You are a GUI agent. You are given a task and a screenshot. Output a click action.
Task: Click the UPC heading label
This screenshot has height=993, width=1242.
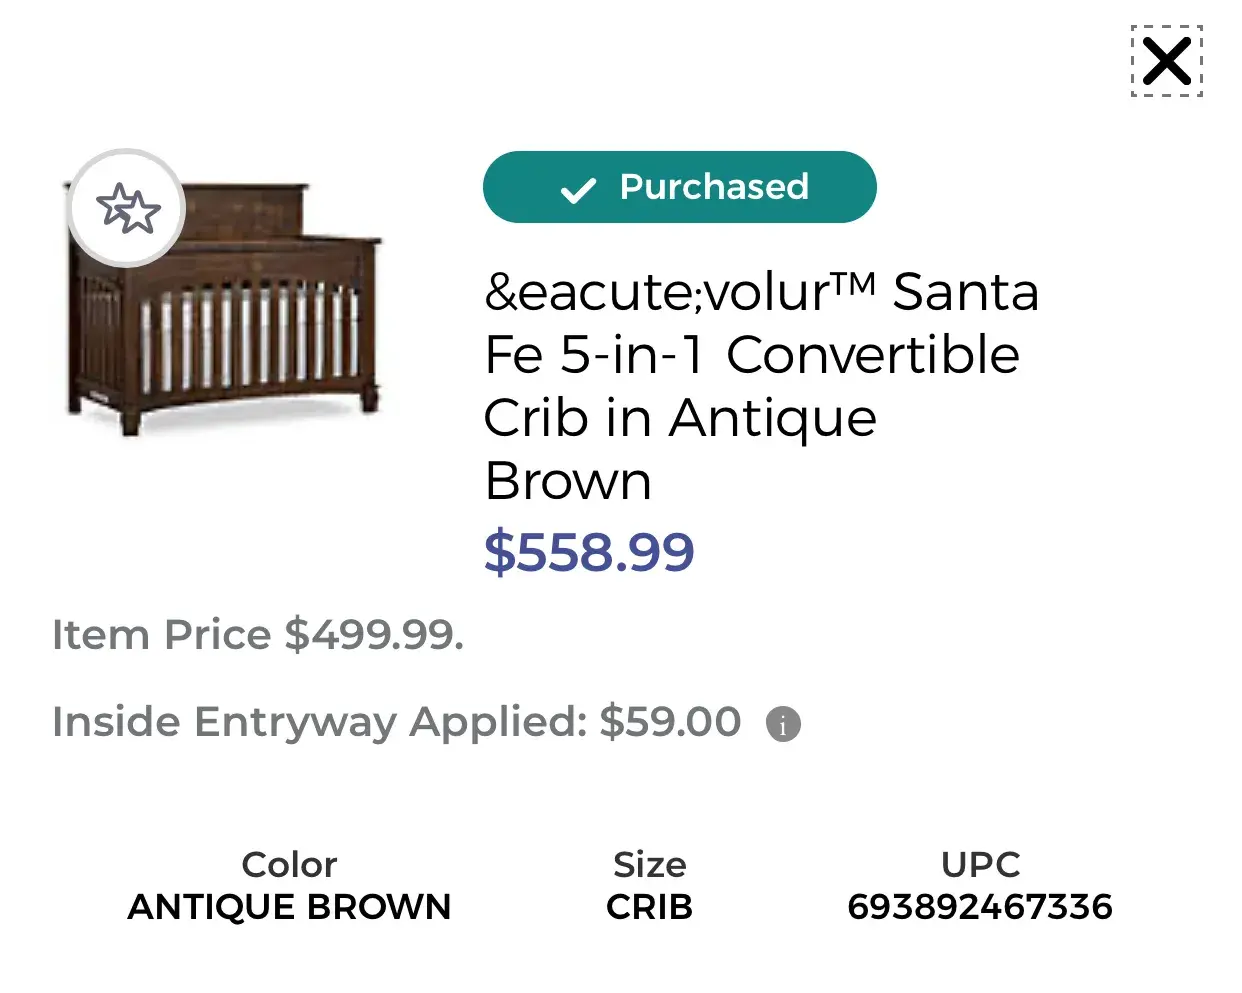coord(980,865)
